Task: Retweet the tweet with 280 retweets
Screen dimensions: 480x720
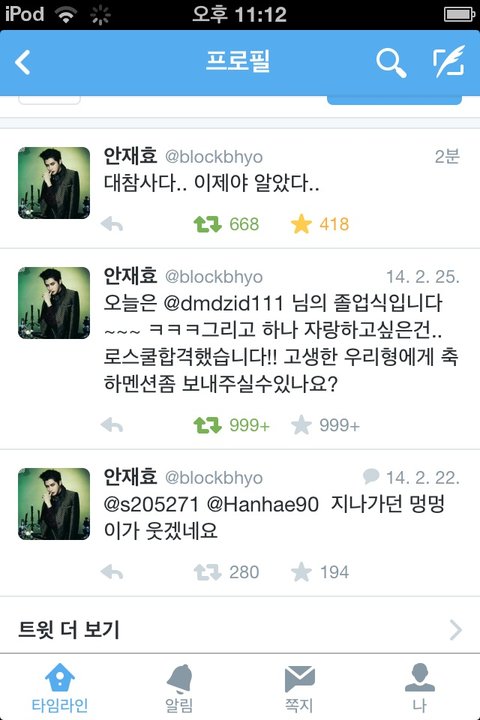Action: tap(208, 572)
